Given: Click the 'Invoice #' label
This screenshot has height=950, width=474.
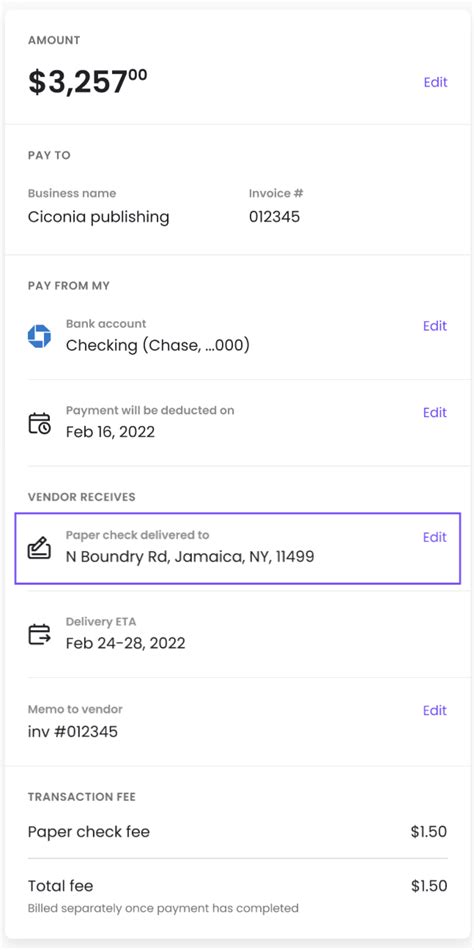Looking at the screenshot, I should point(276,193).
